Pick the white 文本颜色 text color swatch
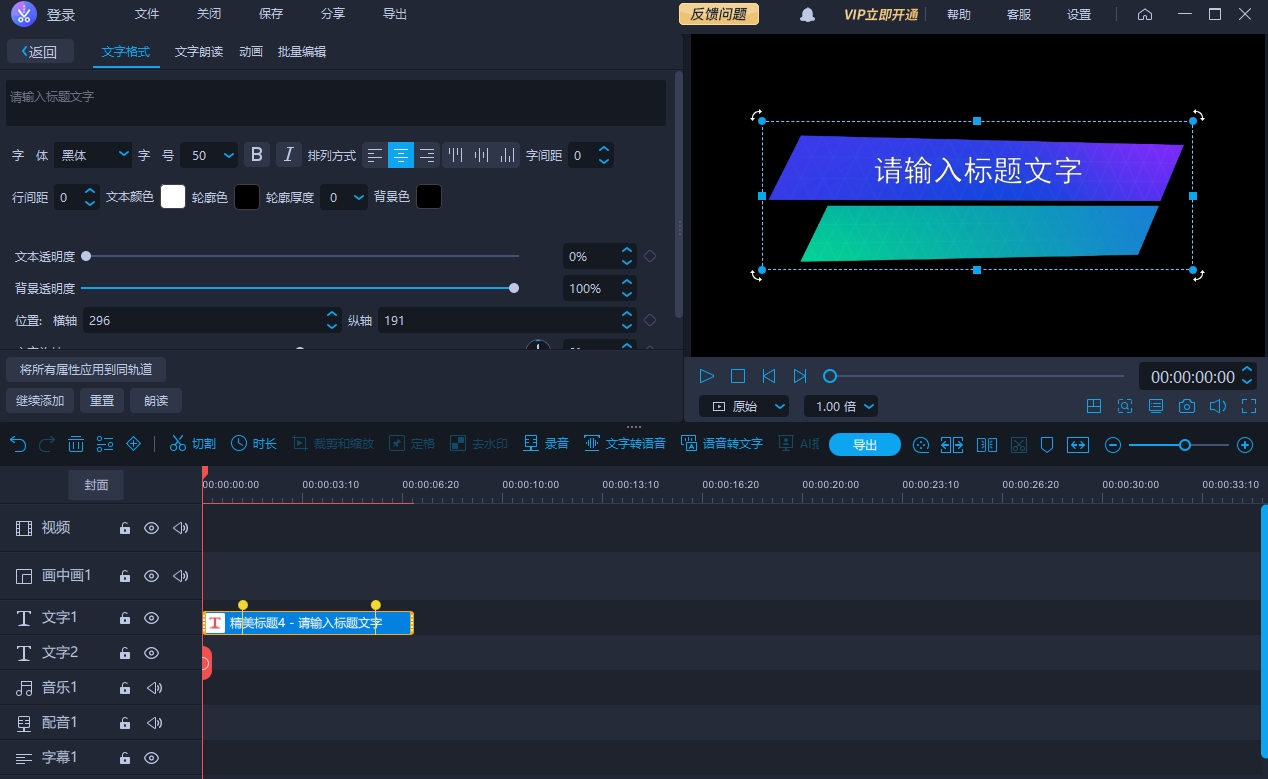The image size is (1268, 779). coord(173,197)
